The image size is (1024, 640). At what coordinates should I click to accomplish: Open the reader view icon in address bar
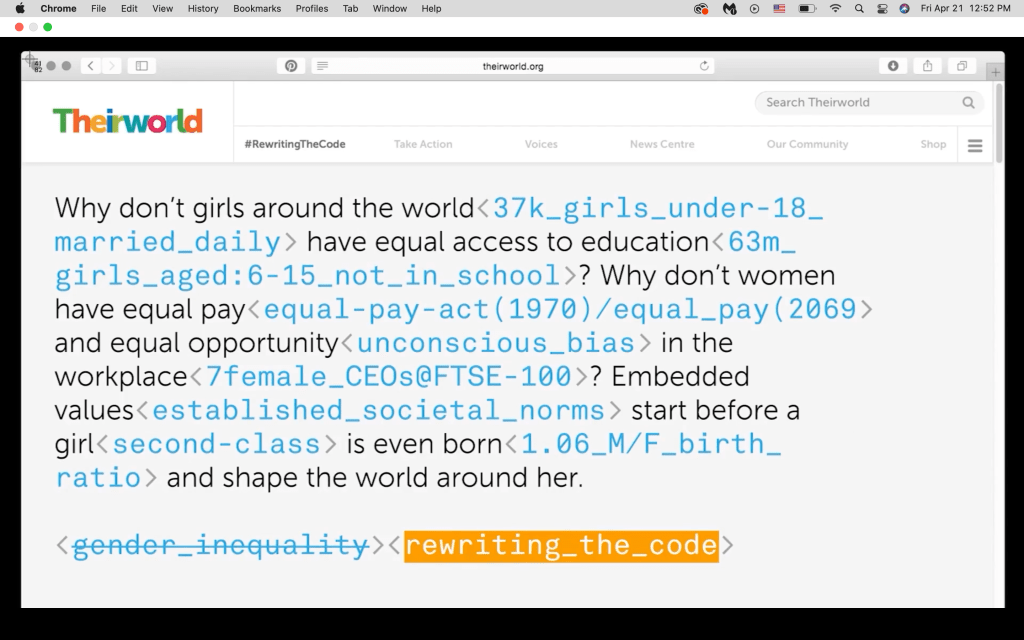click(322, 66)
